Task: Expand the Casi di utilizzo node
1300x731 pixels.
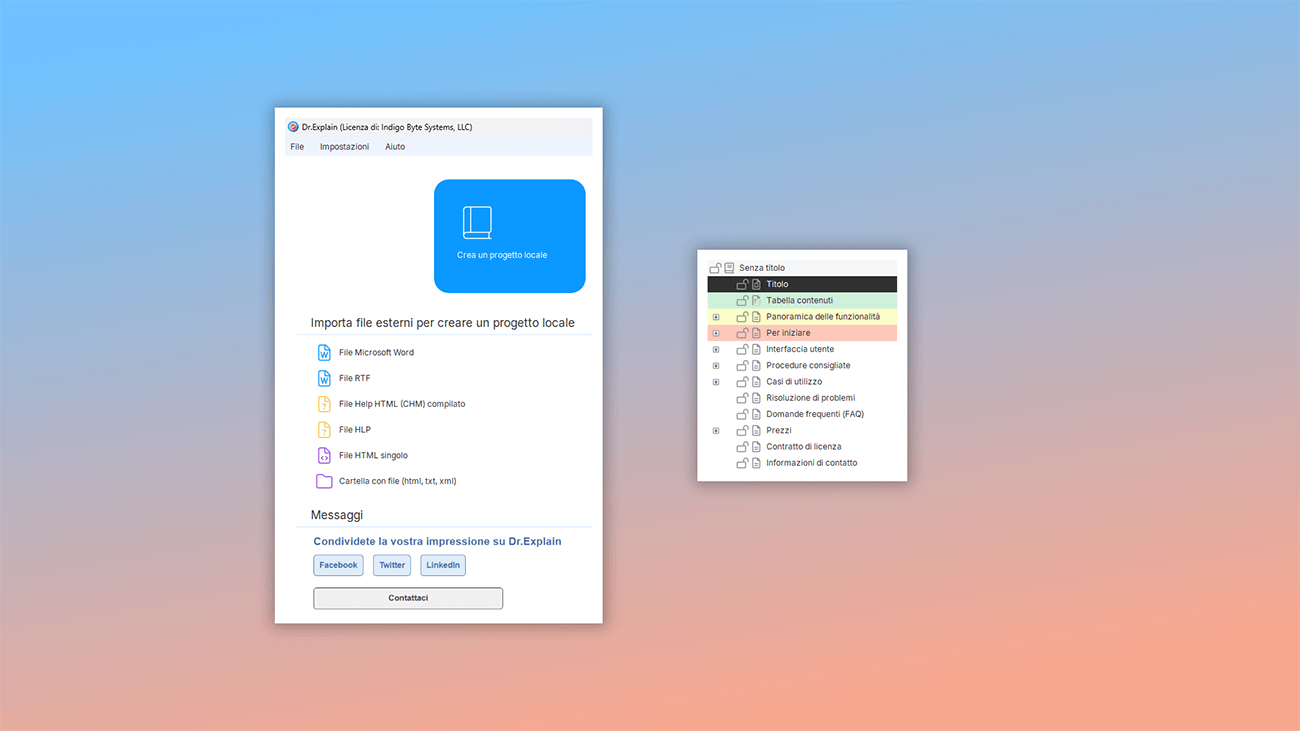Action: (715, 381)
